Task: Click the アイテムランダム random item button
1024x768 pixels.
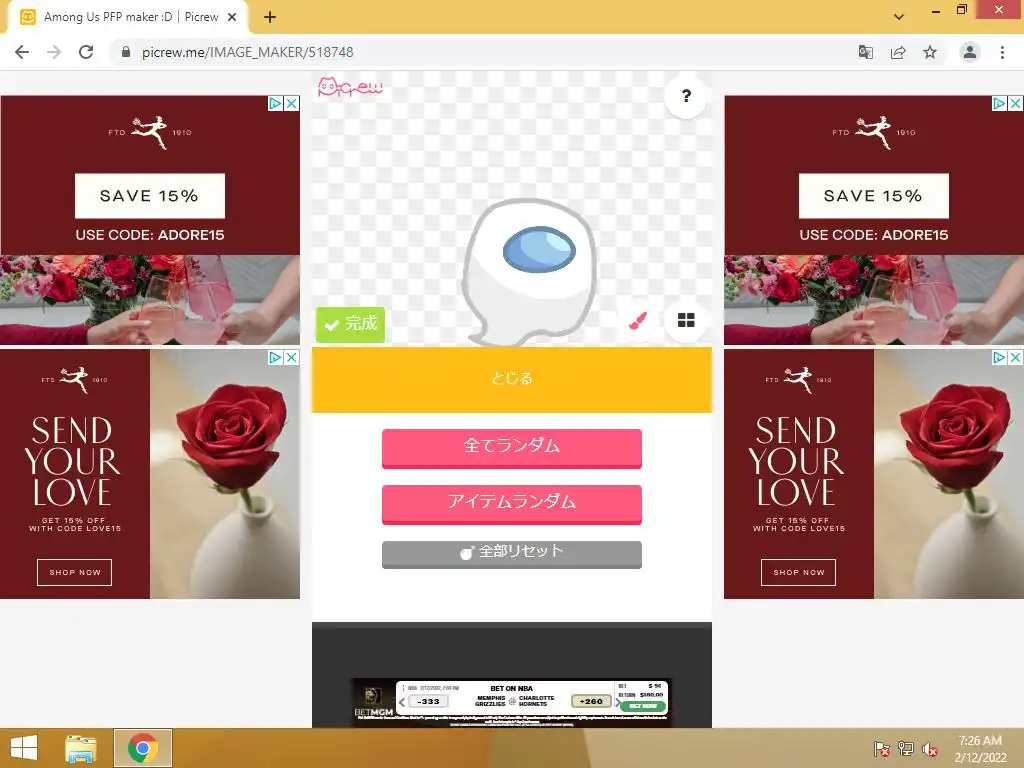Action: [512, 503]
